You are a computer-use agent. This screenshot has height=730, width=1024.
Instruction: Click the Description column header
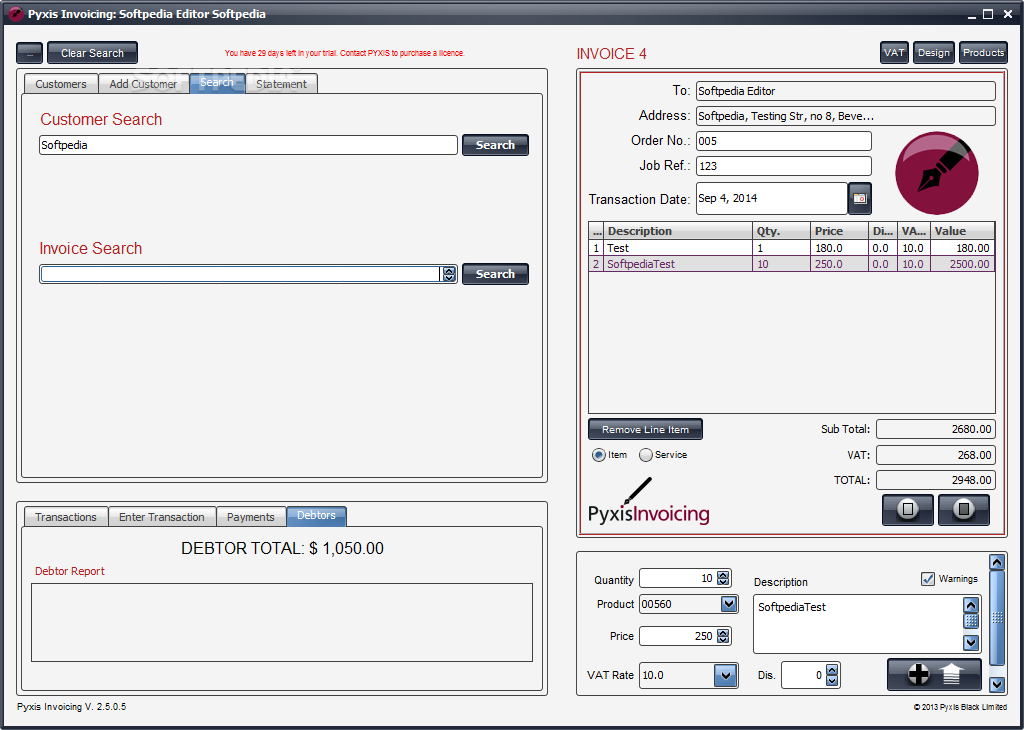click(x=679, y=231)
